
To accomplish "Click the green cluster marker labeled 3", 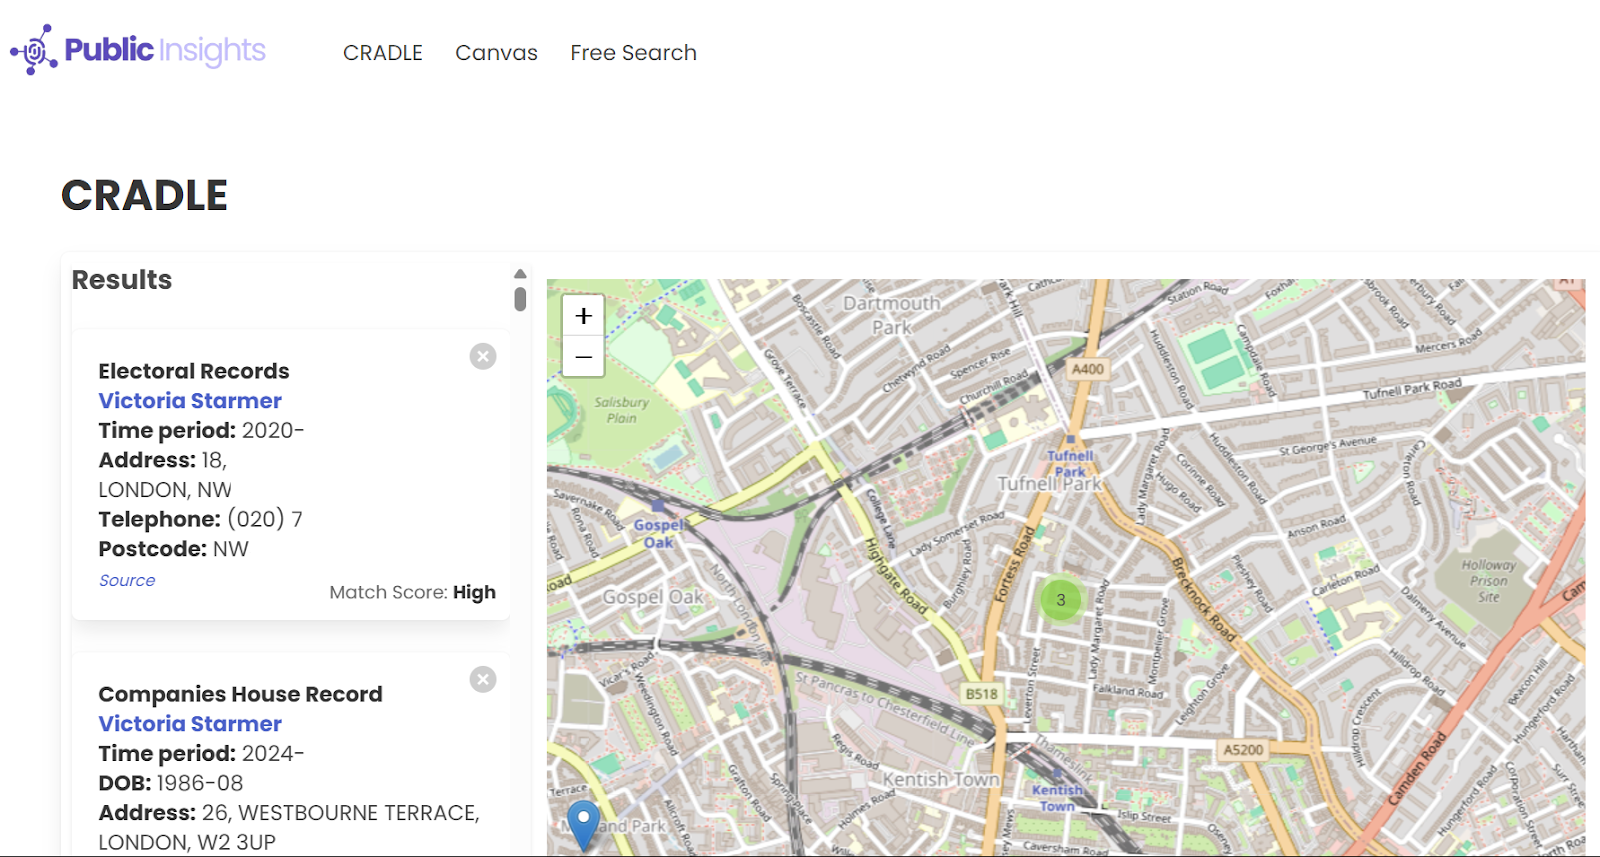I will point(1061,600).
